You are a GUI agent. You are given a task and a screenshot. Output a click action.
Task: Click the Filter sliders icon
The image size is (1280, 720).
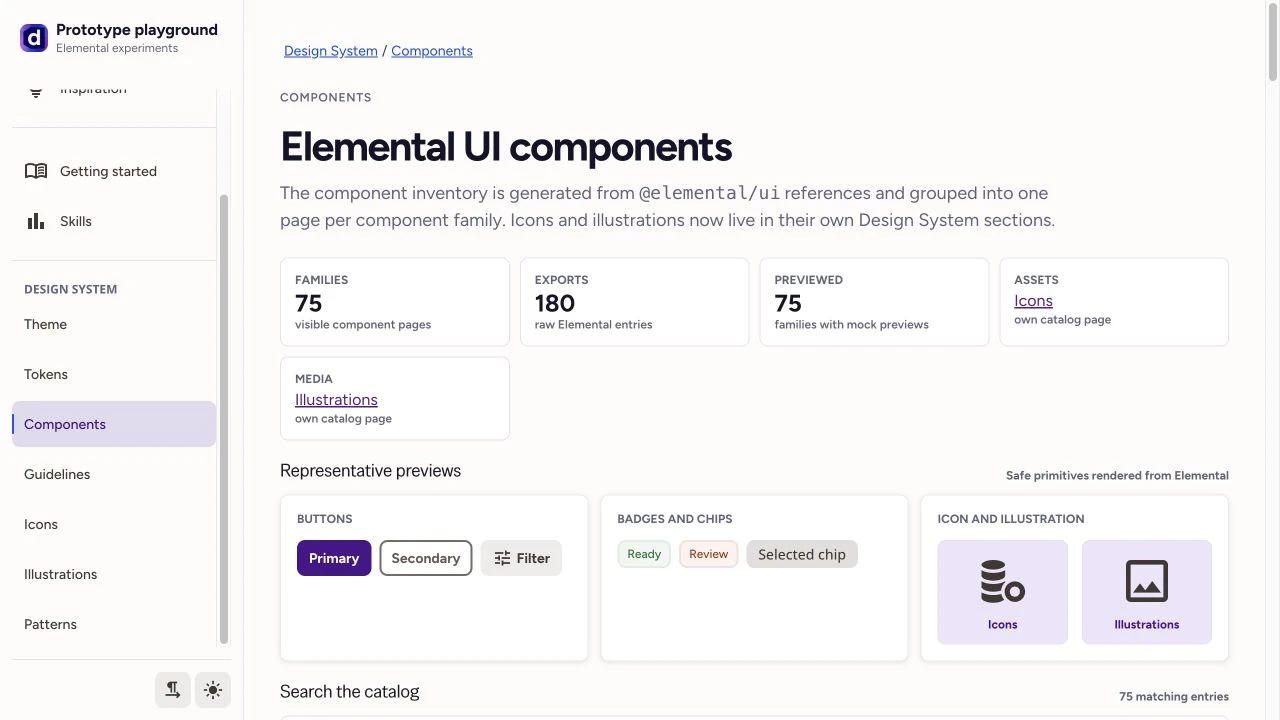point(503,558)
